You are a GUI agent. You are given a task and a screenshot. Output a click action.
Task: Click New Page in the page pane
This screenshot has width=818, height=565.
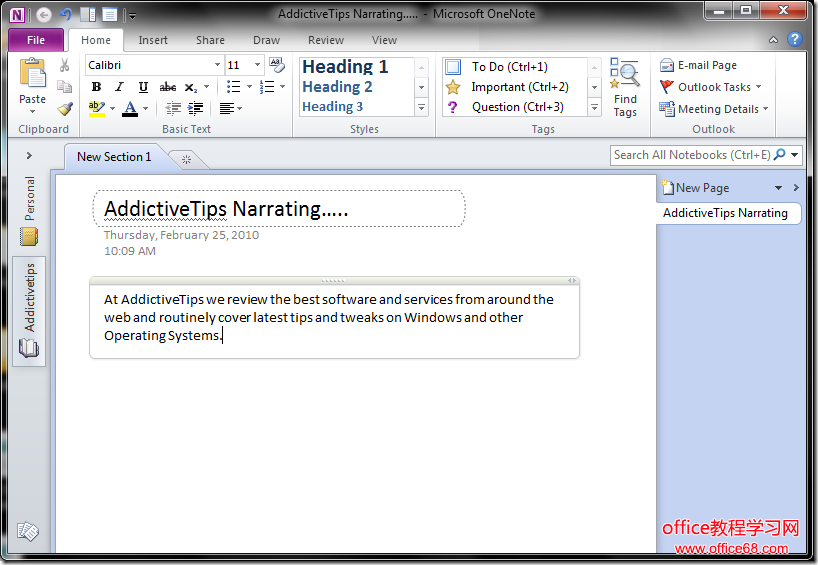pos(702,187)
